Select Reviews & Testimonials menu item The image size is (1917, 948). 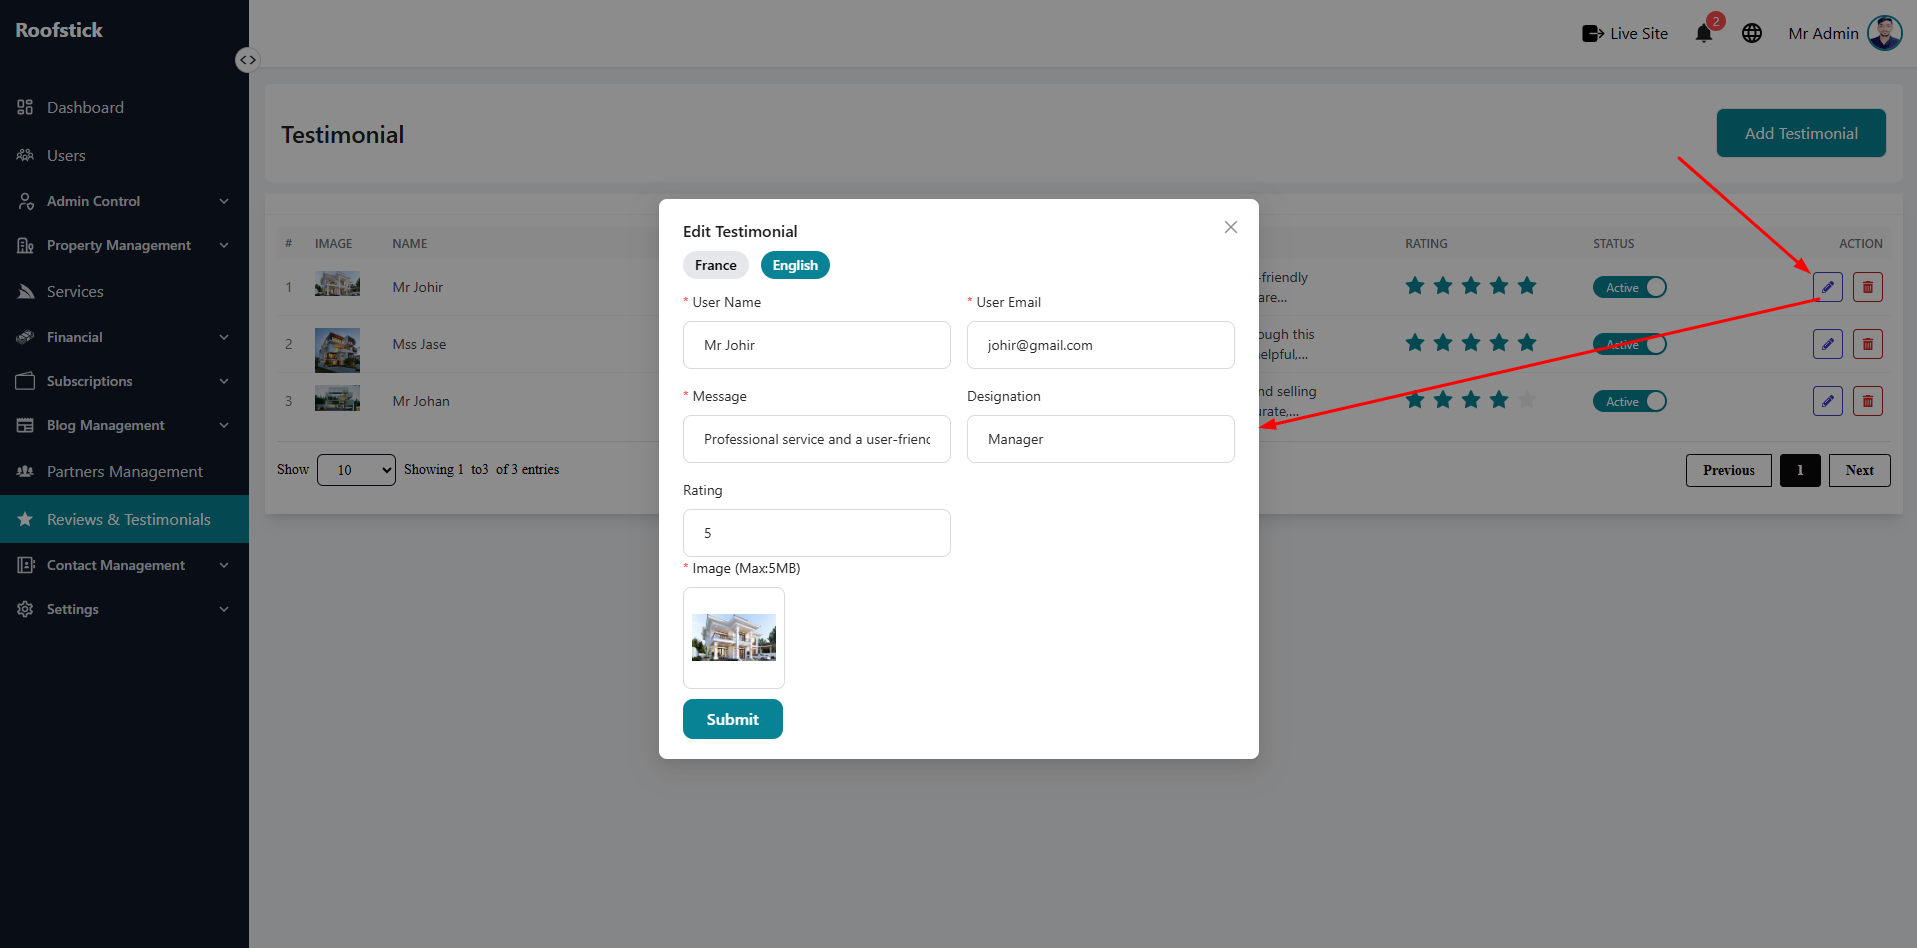tap(124, 519)
